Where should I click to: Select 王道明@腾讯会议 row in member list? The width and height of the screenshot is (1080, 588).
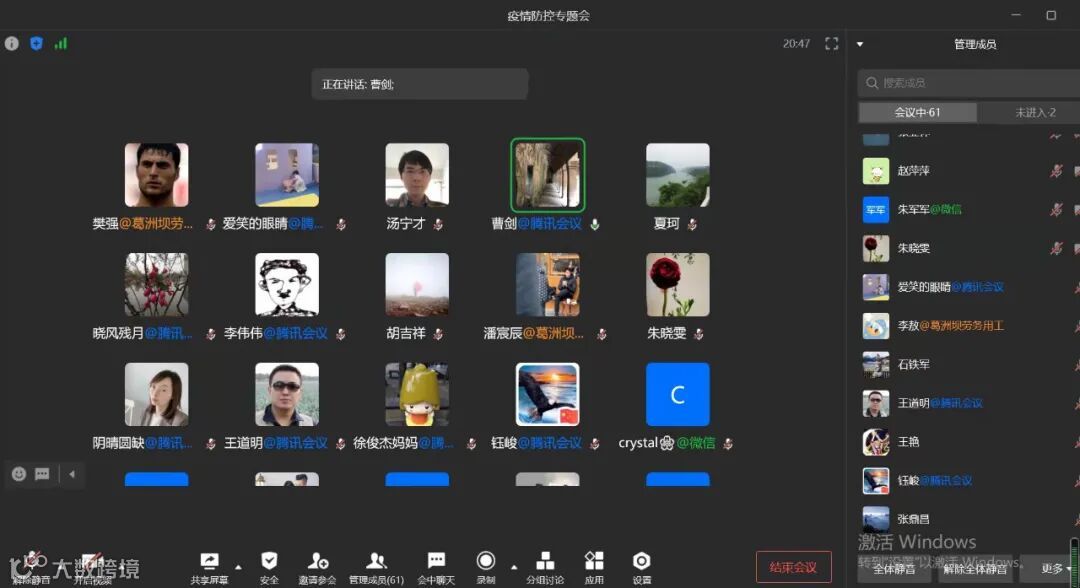(968, 403)
